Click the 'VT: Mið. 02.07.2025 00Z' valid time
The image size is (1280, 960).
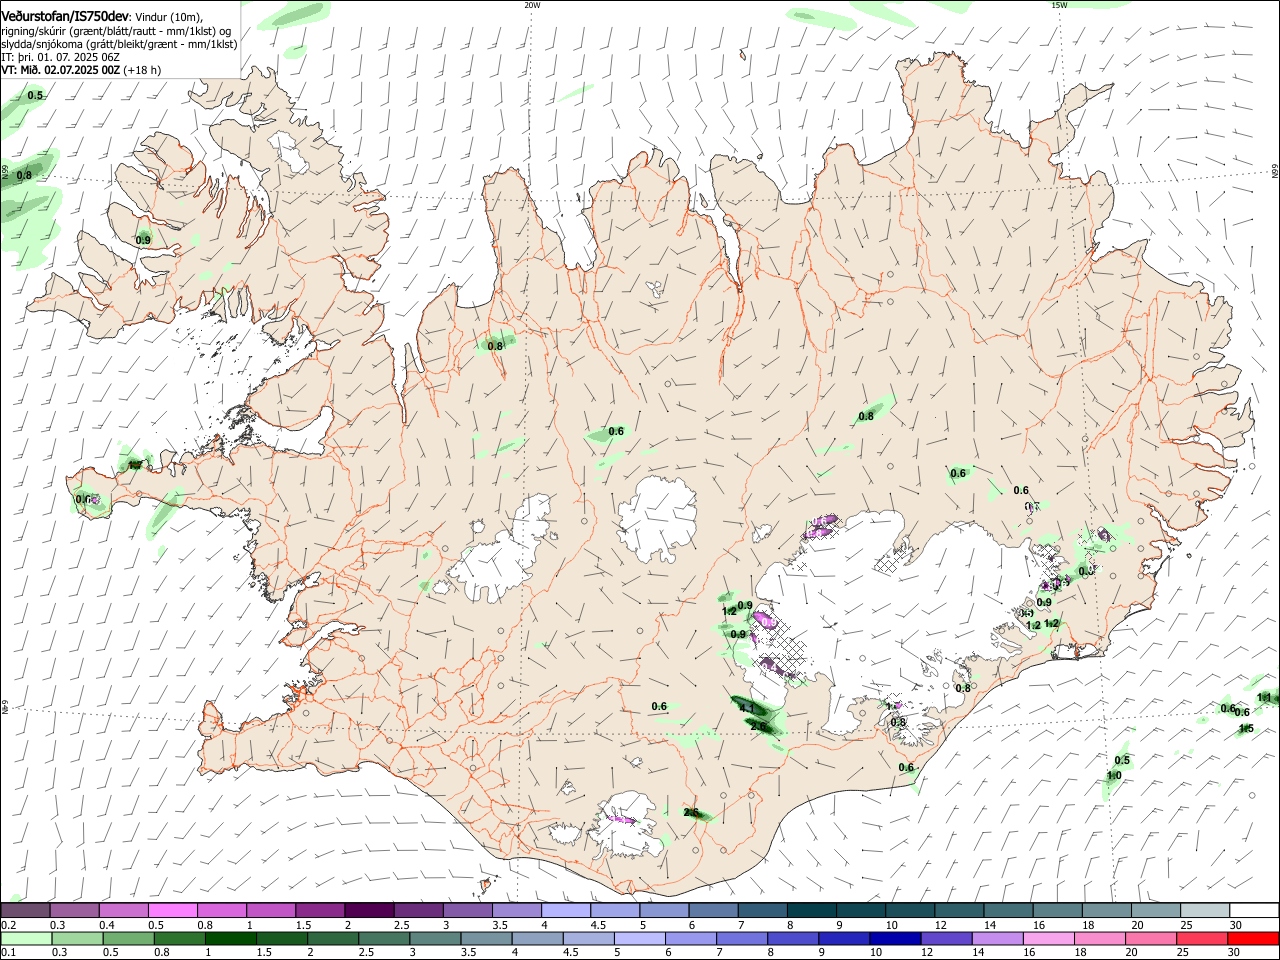[61, 70]
